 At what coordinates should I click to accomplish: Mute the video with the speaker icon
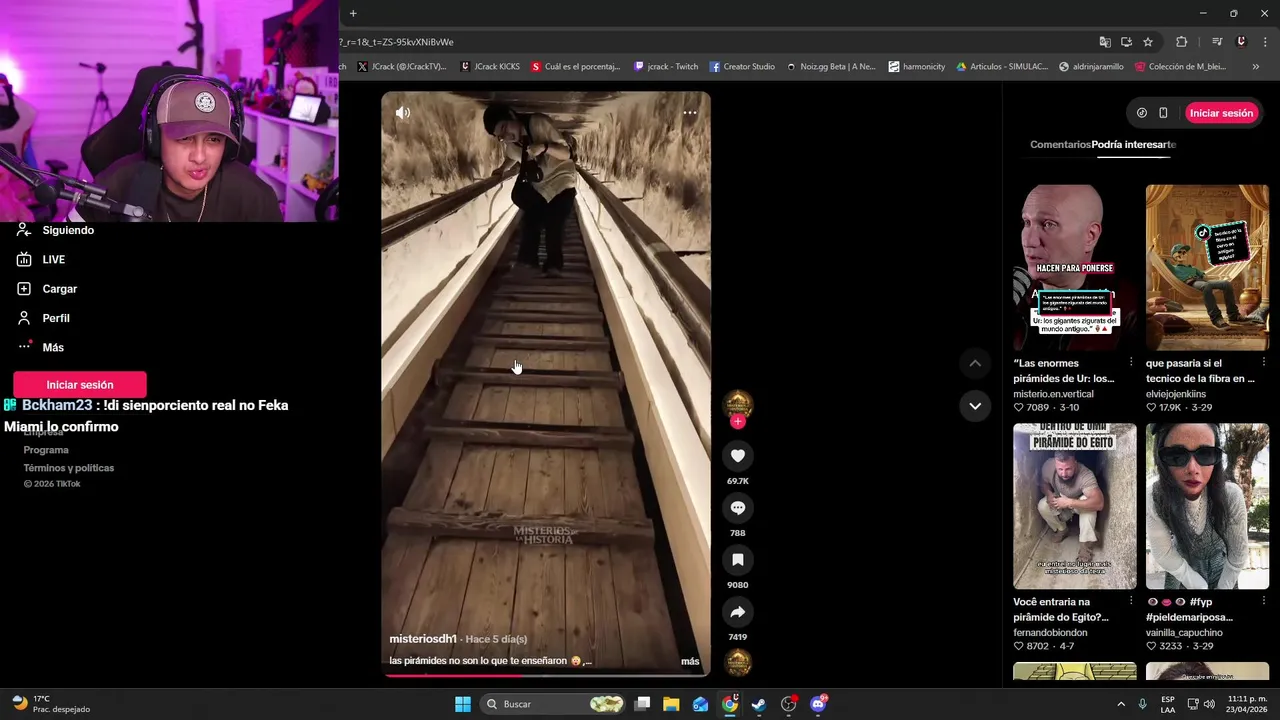(402, 113)
